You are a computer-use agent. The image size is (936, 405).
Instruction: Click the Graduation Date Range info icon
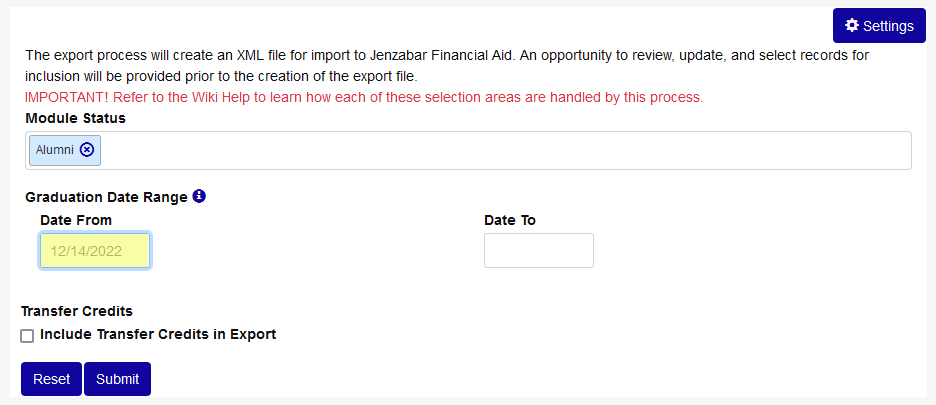pyautogui.click(x=199, y=196)
